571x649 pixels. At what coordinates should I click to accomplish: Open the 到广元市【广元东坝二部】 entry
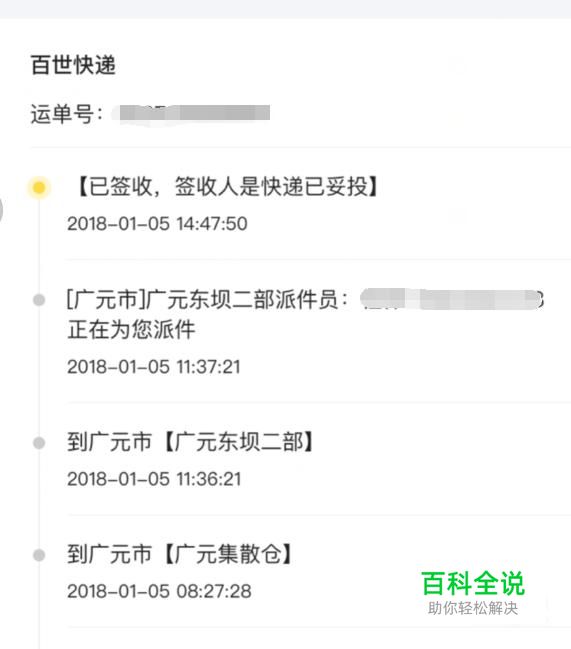(191, 442)
